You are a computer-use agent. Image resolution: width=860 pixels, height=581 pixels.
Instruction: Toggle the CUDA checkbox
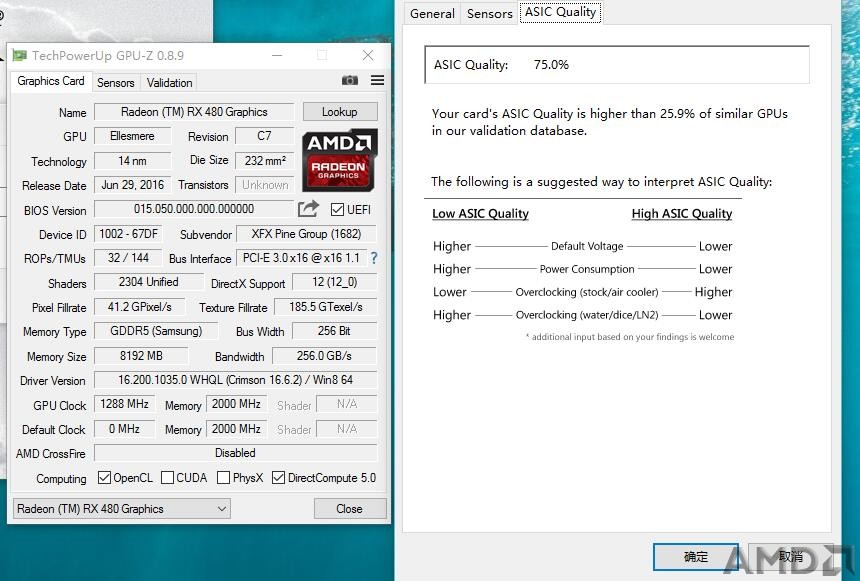coord(167,478)
